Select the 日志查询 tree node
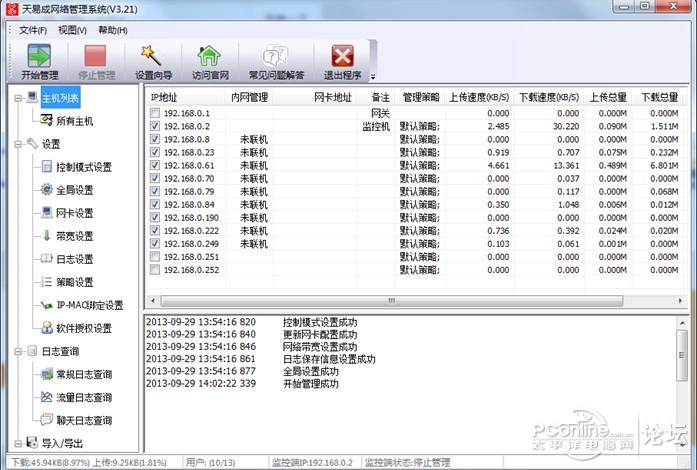 [60, 352]
